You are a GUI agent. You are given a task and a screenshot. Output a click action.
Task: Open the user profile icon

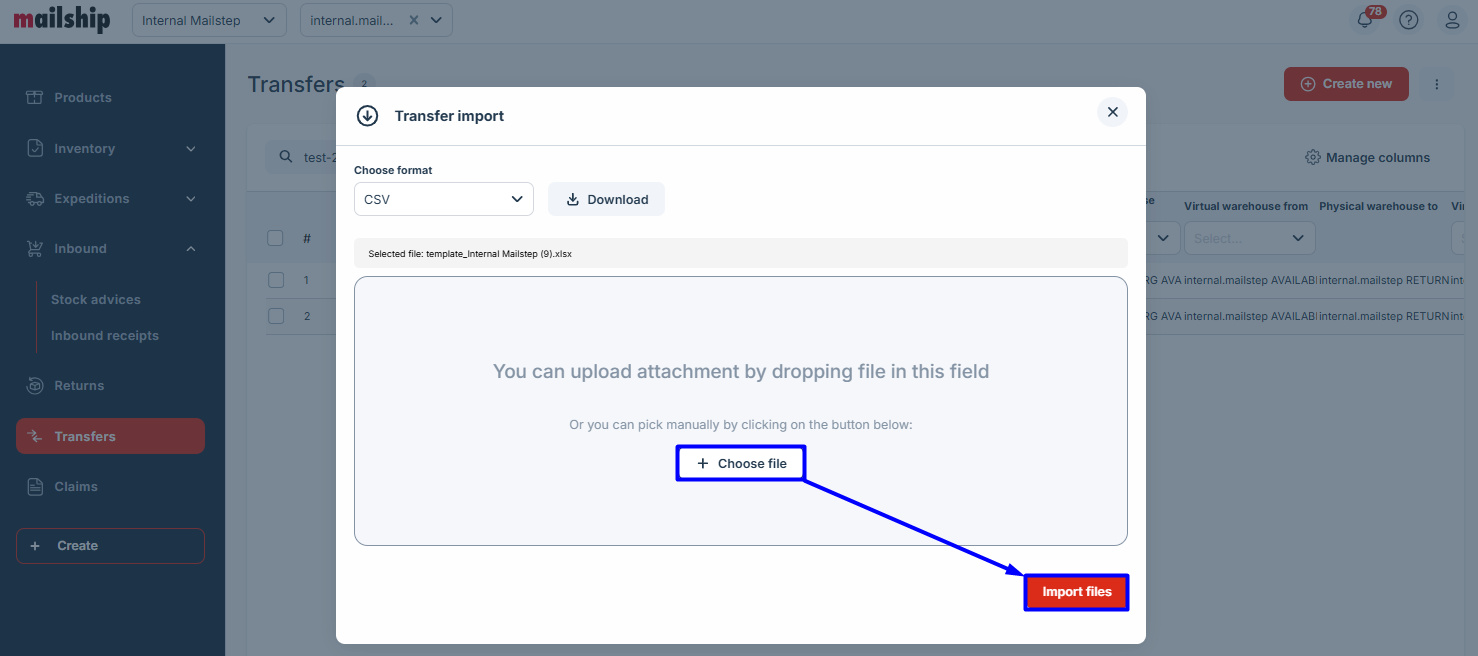coord(1452,20)
